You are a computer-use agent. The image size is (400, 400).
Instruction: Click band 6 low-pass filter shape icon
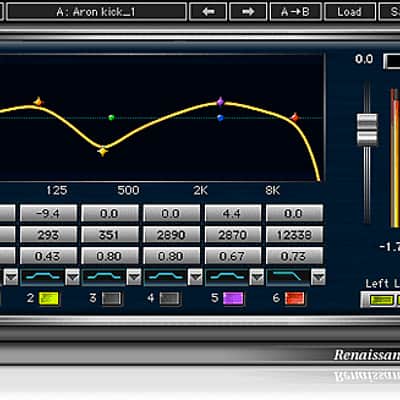(288, 277)
